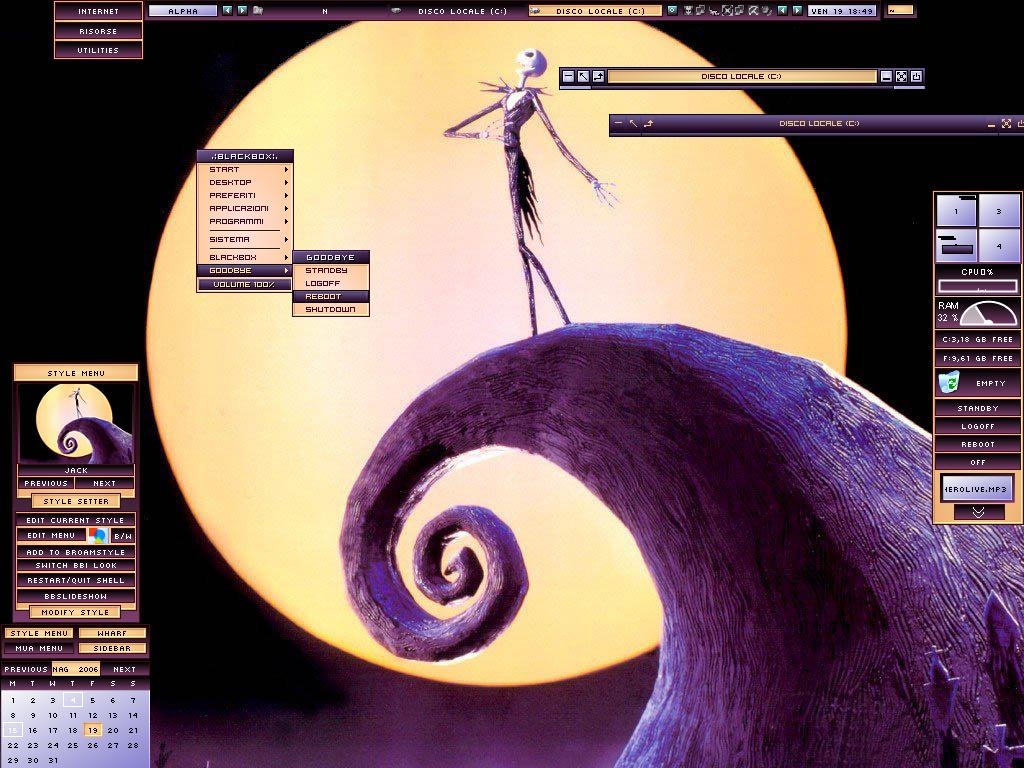The width and height of the screenshot is (1024, 768).
Task: Click the square tray icon right of active task
Action: 672,10
